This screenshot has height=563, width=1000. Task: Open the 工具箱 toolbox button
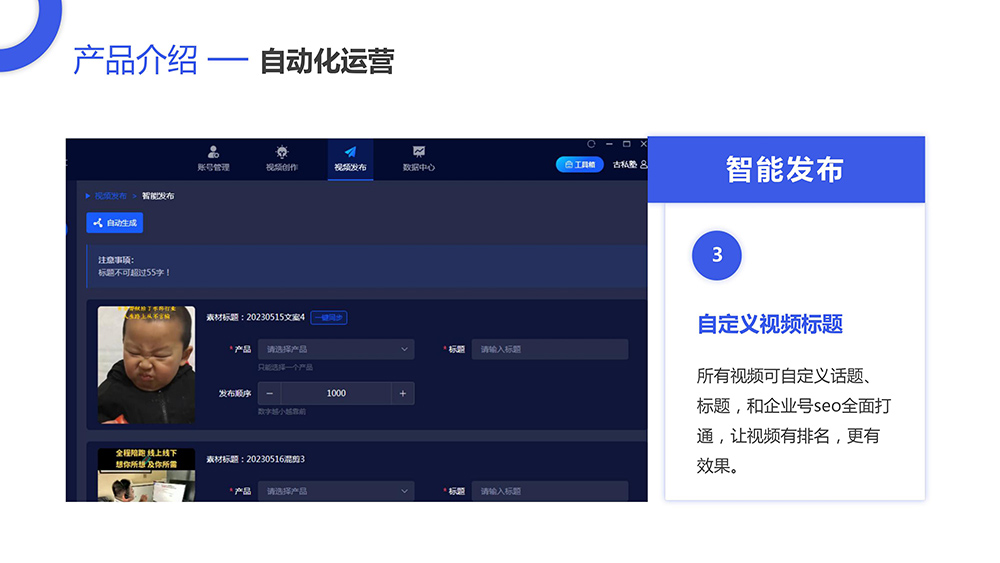(580, 164)
